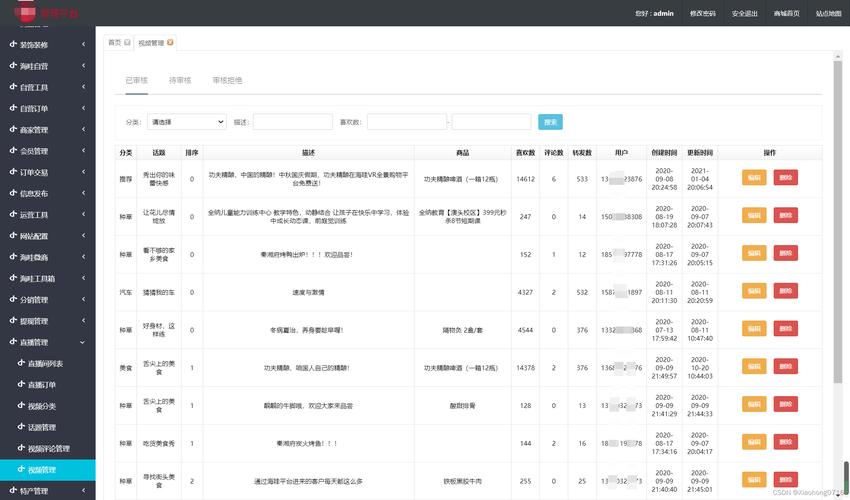The height and width of the screenshot is (500, 850).
Task: Expand the 运营工具 menu chevron
Action: pyautogui.click(x=83, y=214)
